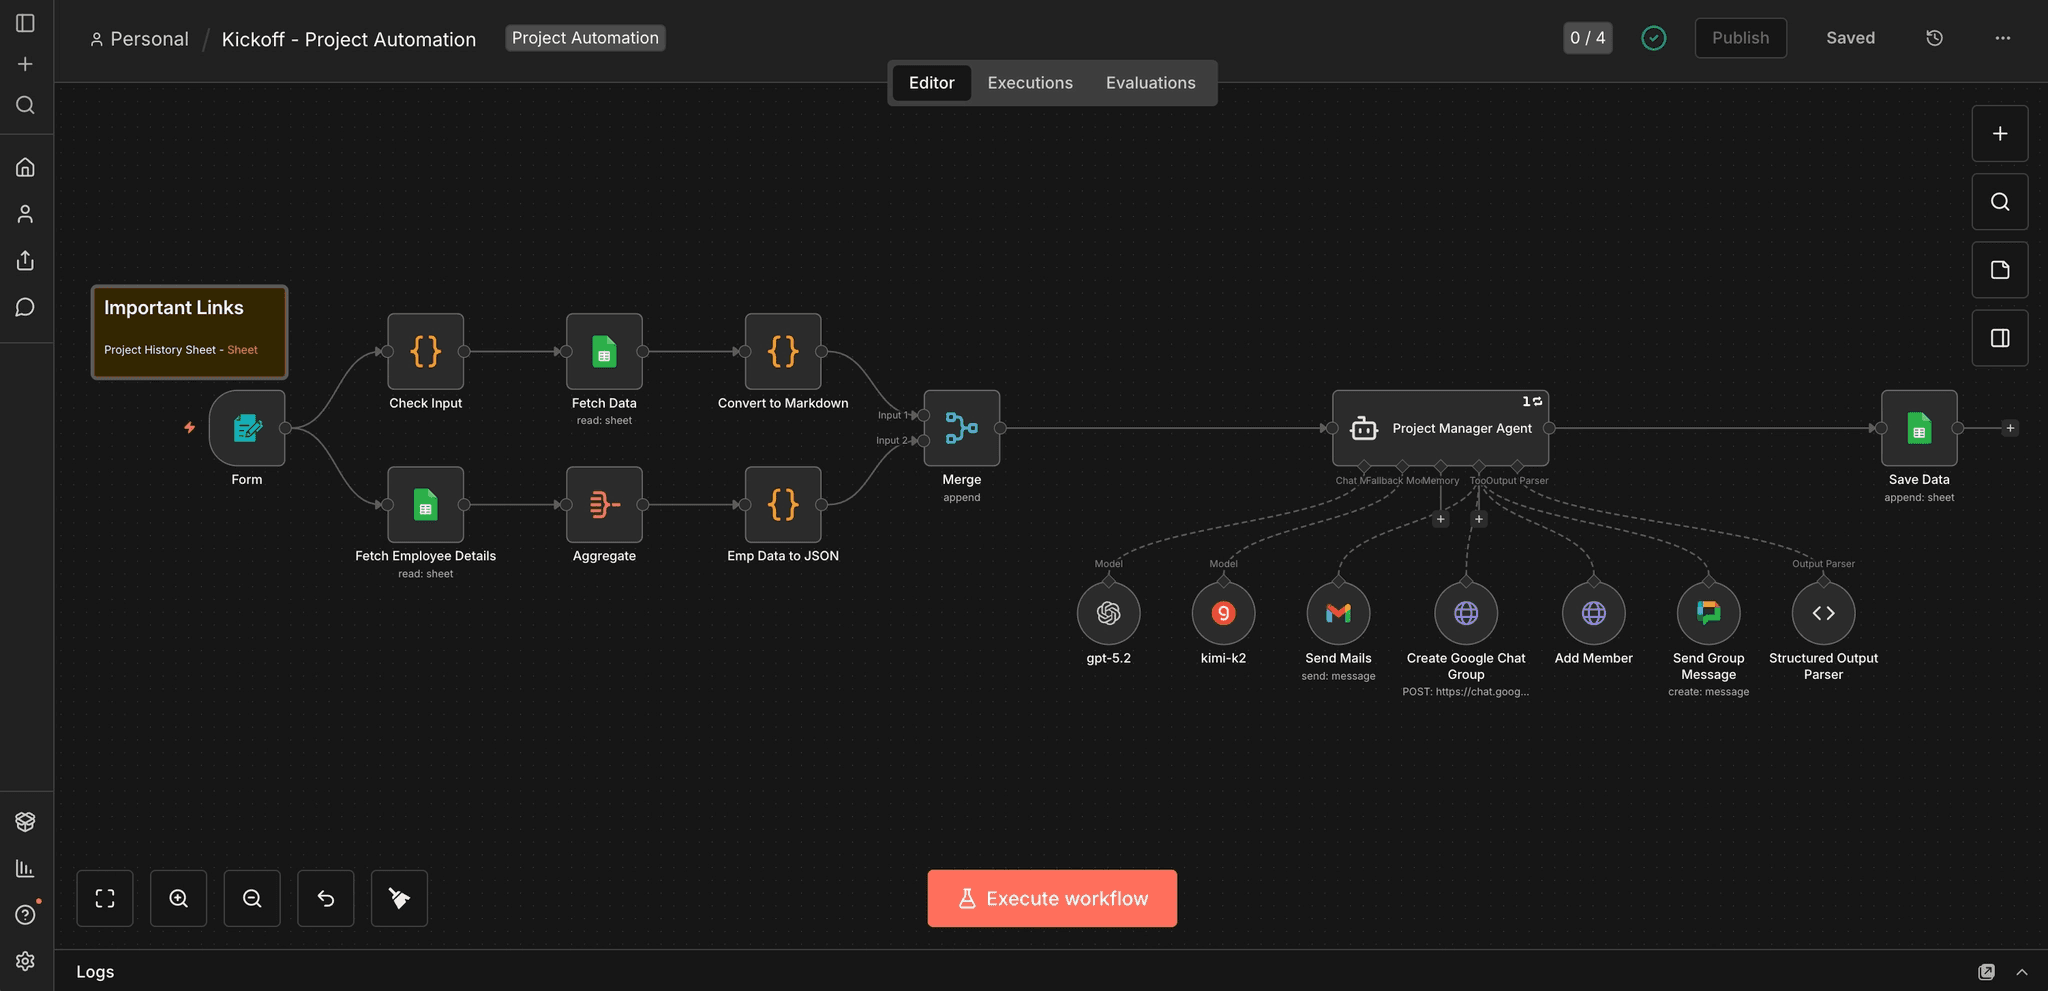Click the Publish button
2048x991 pixels.
(1739, 37)
